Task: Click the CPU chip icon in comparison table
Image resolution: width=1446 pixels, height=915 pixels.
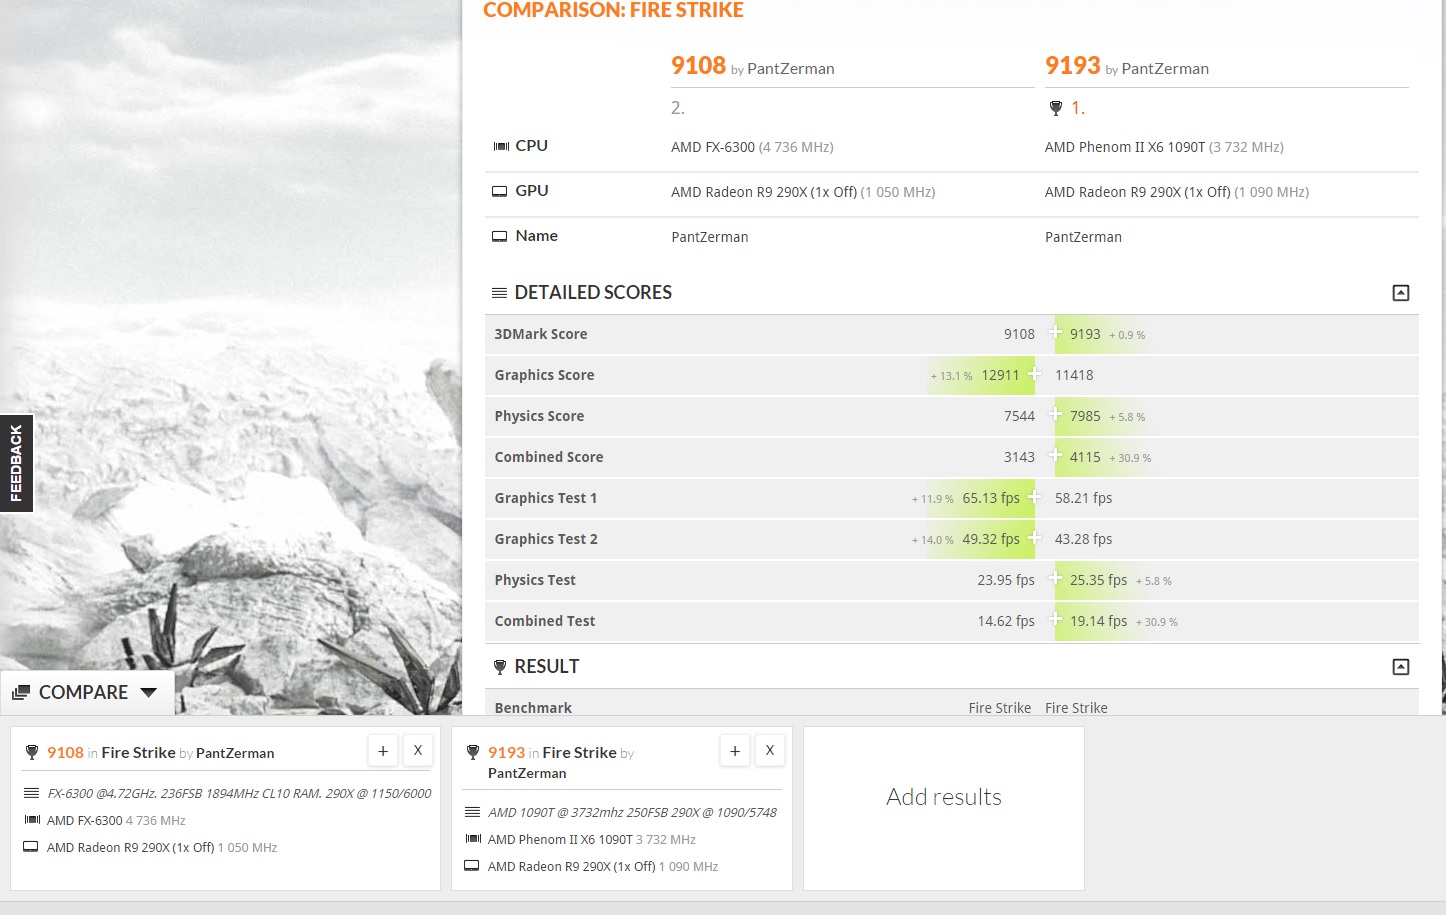Action: click(x=501, y=146)
